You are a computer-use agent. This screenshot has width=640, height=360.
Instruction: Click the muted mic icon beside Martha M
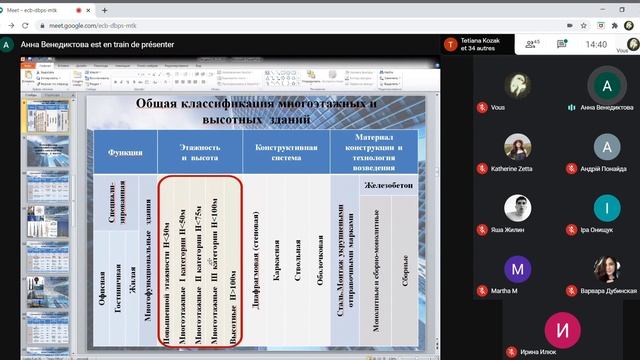coord(482,291)
